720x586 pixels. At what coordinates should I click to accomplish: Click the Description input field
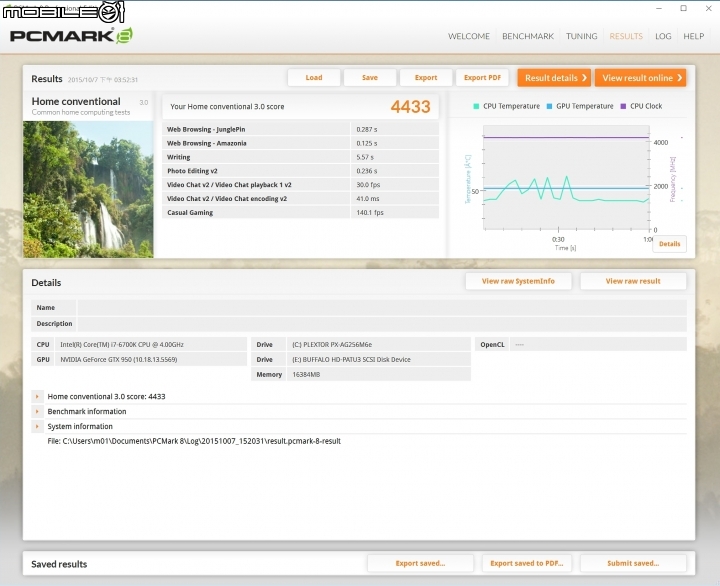point(382,323)
